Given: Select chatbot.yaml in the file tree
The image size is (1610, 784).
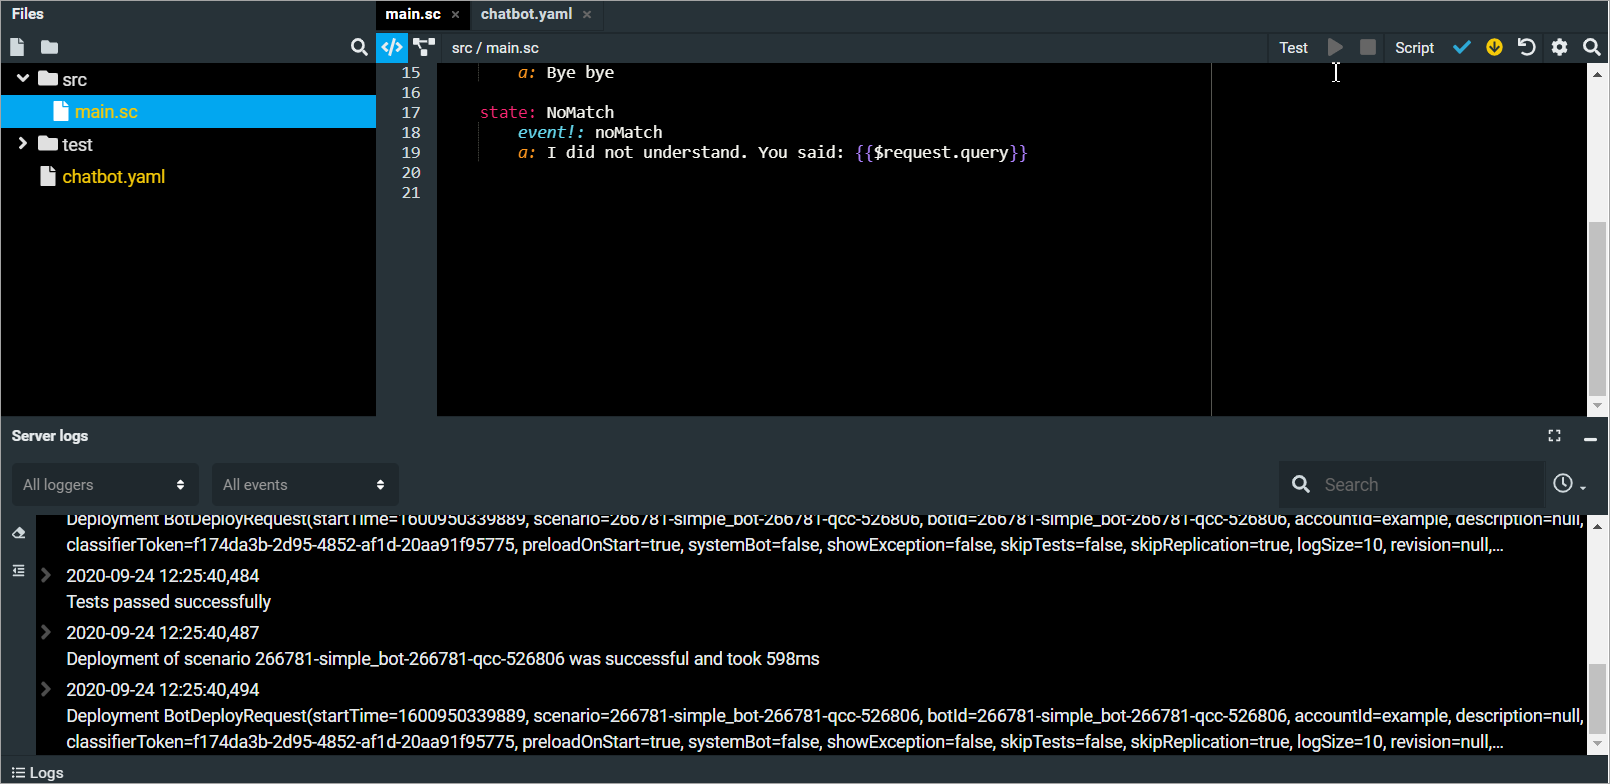Looking at the screenshot, I should tap(113, 177).
